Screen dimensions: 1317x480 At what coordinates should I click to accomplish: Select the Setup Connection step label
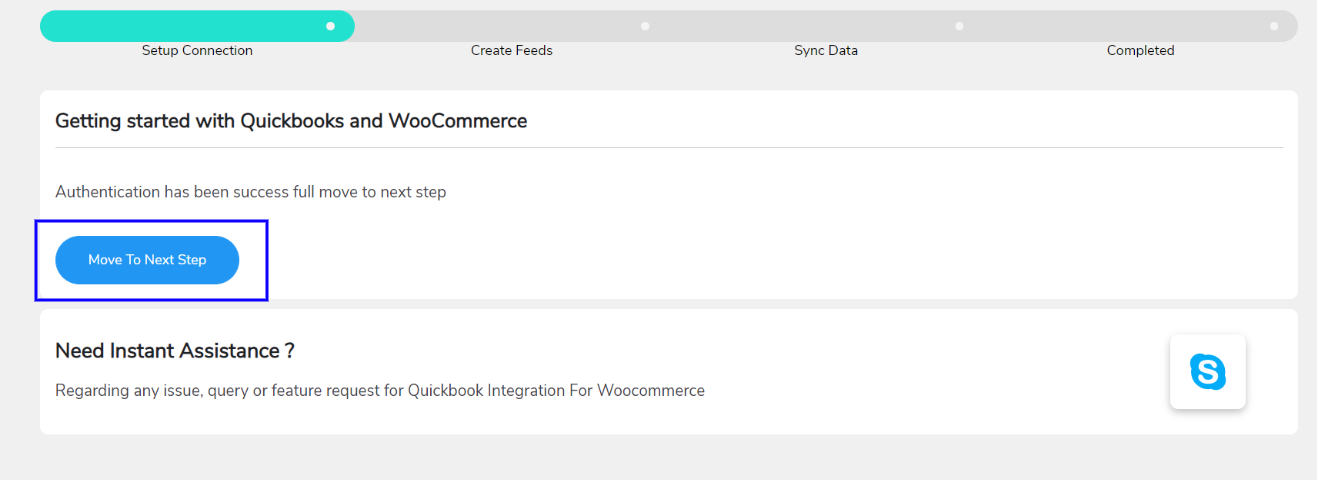(197, 50)
